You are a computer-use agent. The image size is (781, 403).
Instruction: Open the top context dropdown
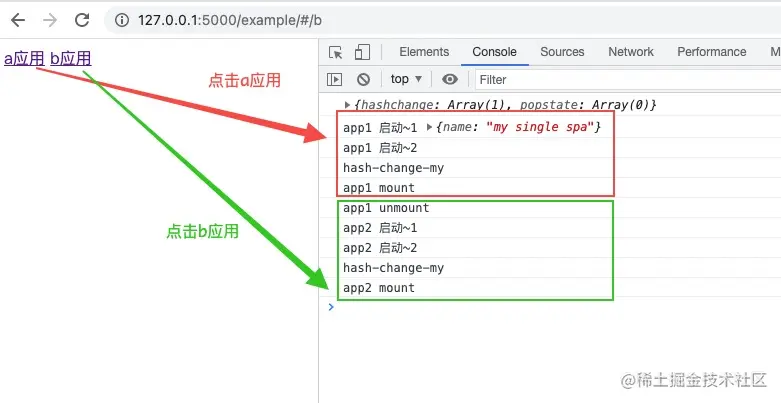tap(406, 79)
